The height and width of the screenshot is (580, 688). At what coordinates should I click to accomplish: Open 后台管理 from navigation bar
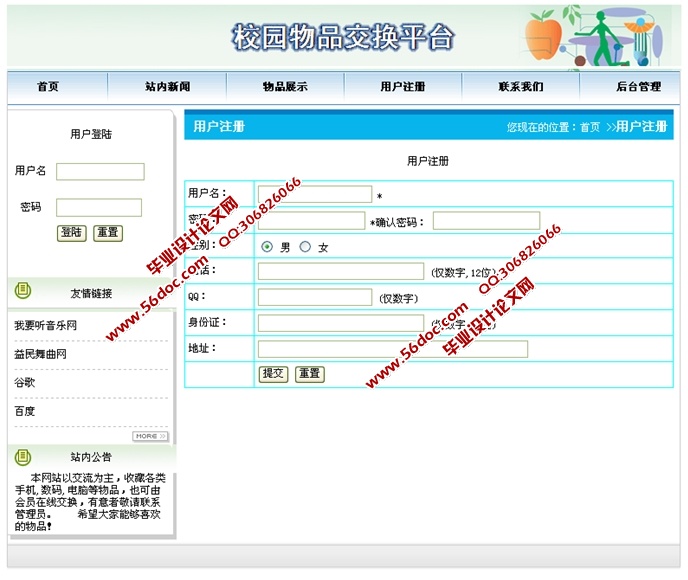coord(638,87)
